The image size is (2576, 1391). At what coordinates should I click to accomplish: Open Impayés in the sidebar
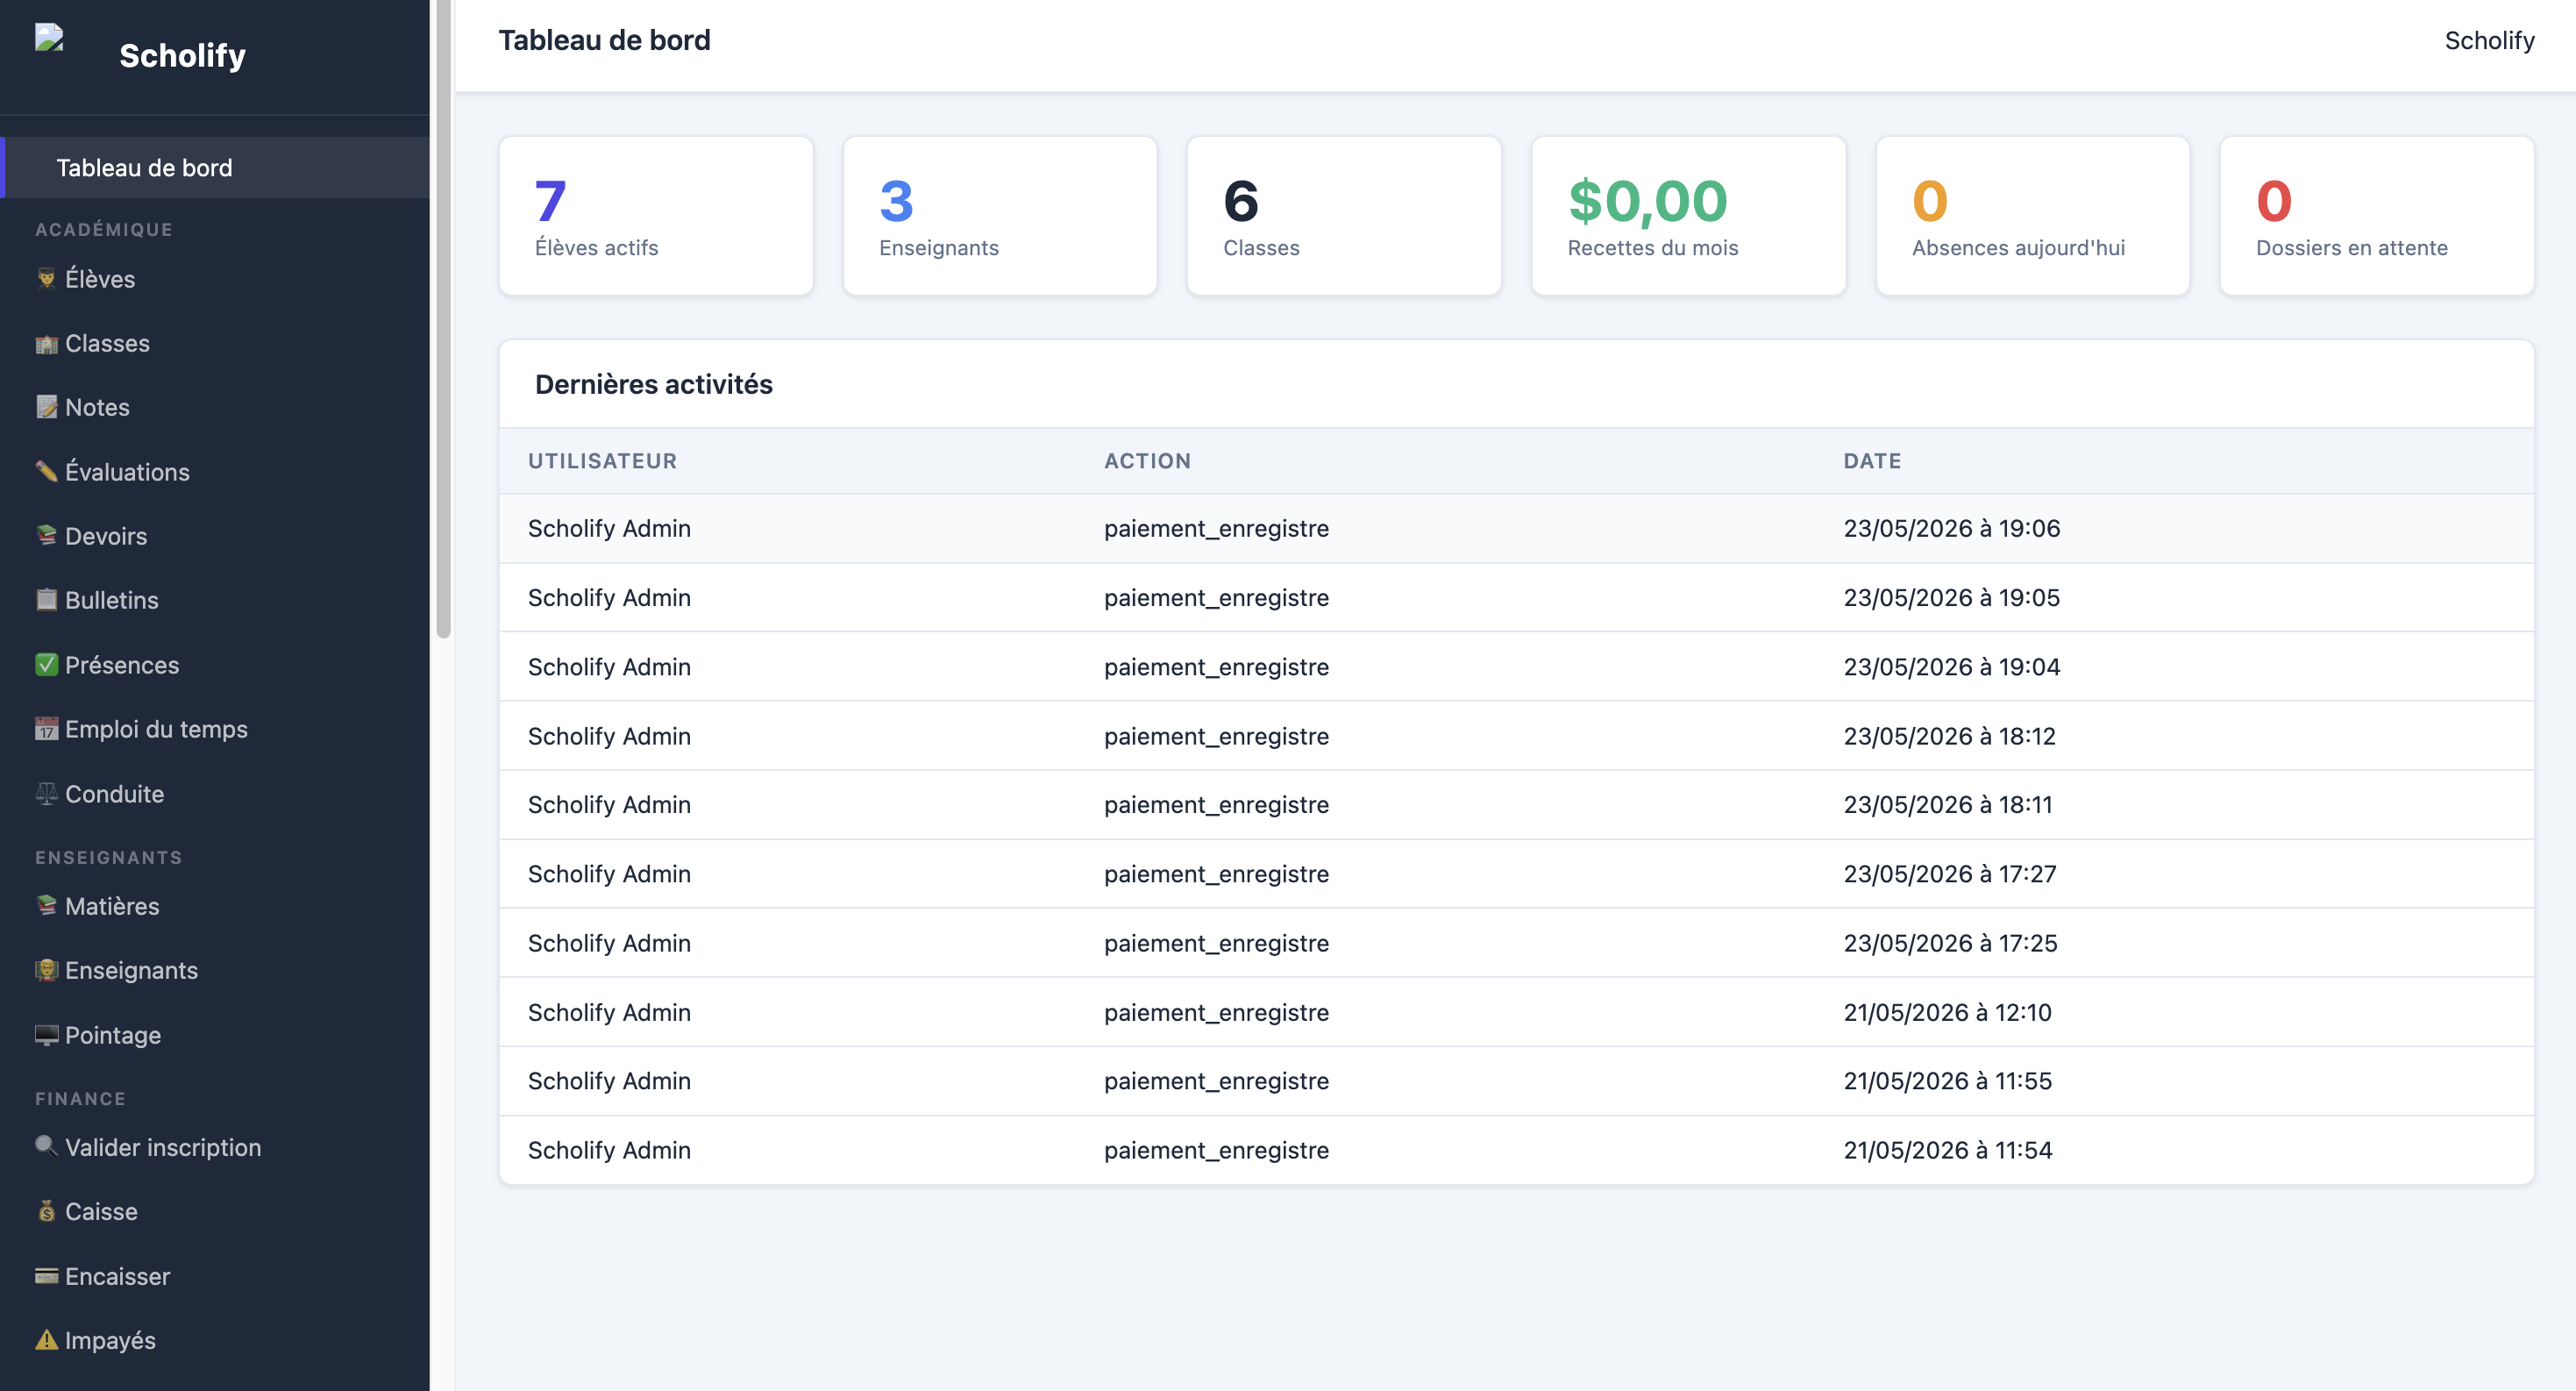point(215,1340)
